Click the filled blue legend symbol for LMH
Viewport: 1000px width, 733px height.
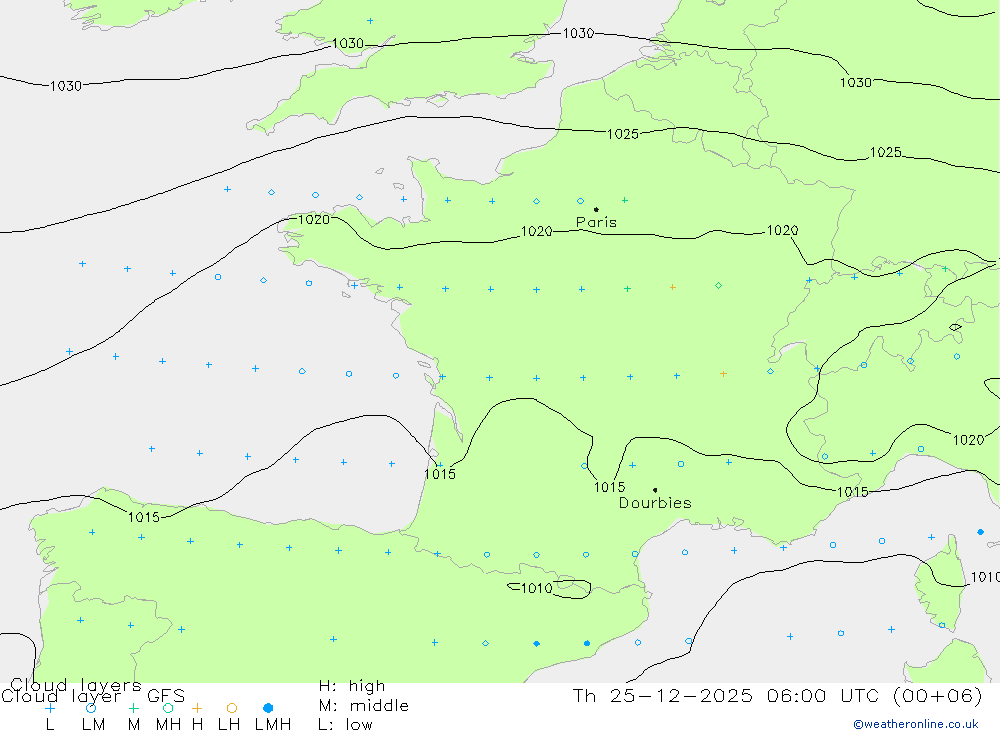point(268,708)
